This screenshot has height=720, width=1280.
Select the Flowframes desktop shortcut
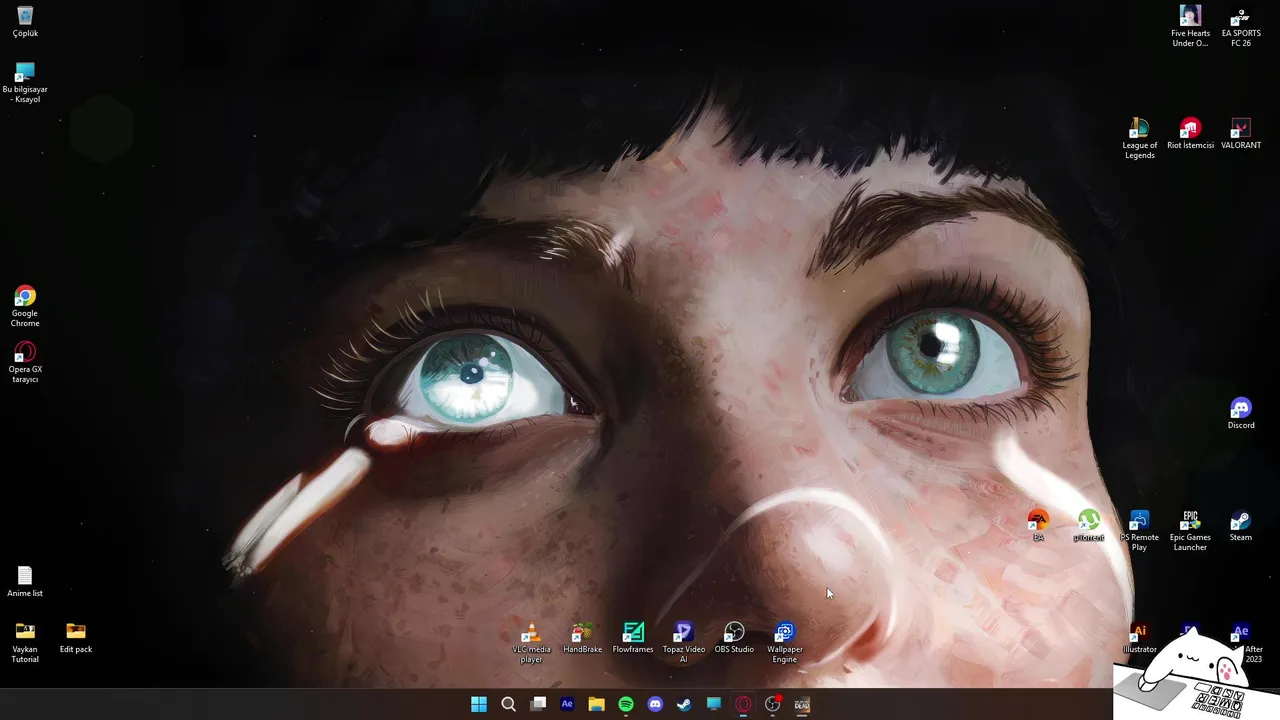(633, 637)
